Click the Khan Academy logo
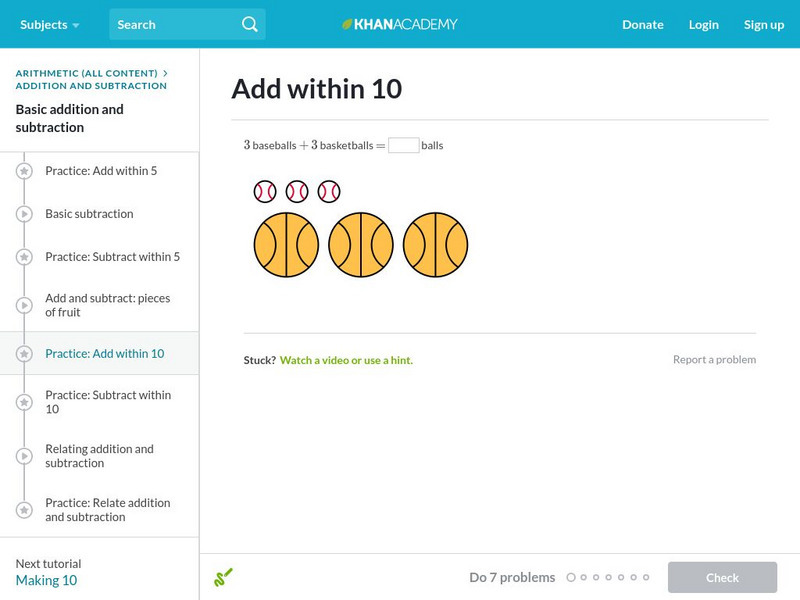The image size is (800, 600). (400, 24)
